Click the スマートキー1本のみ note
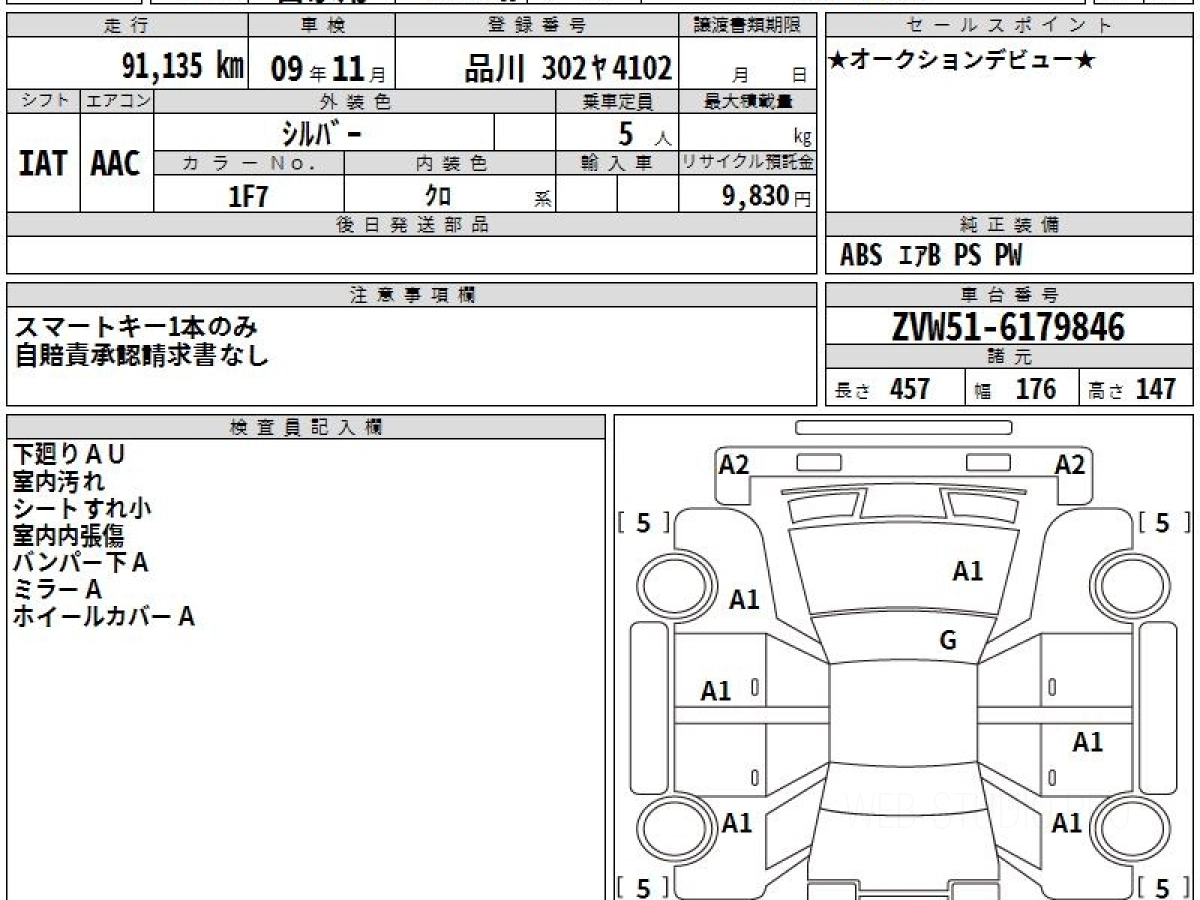1200x900 pixels. coord(136,326)
